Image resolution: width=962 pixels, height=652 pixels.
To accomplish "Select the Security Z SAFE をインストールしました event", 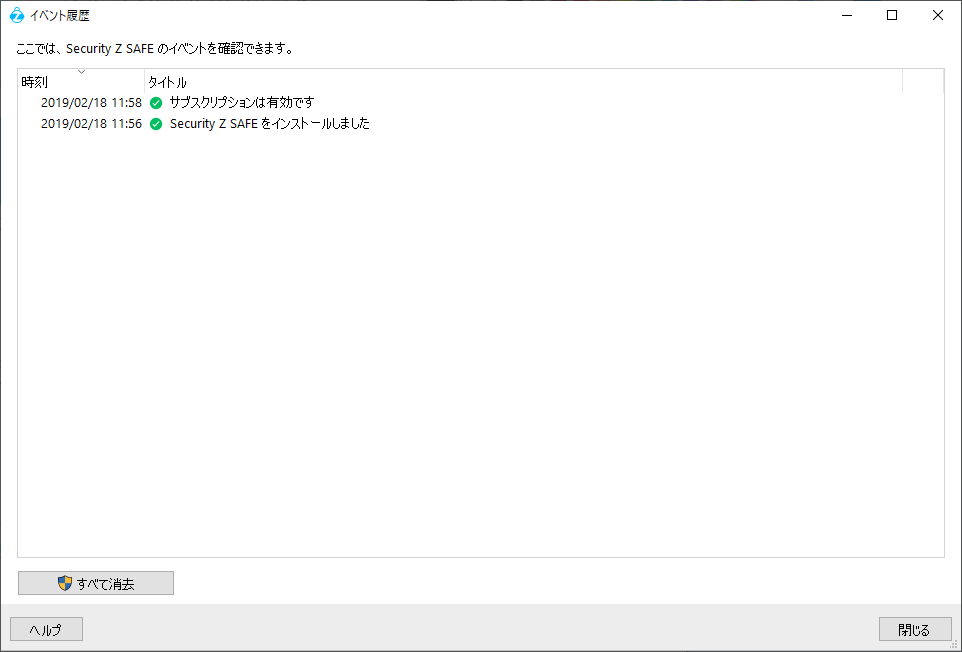I will pyautogui.click(x=269, y=124).
